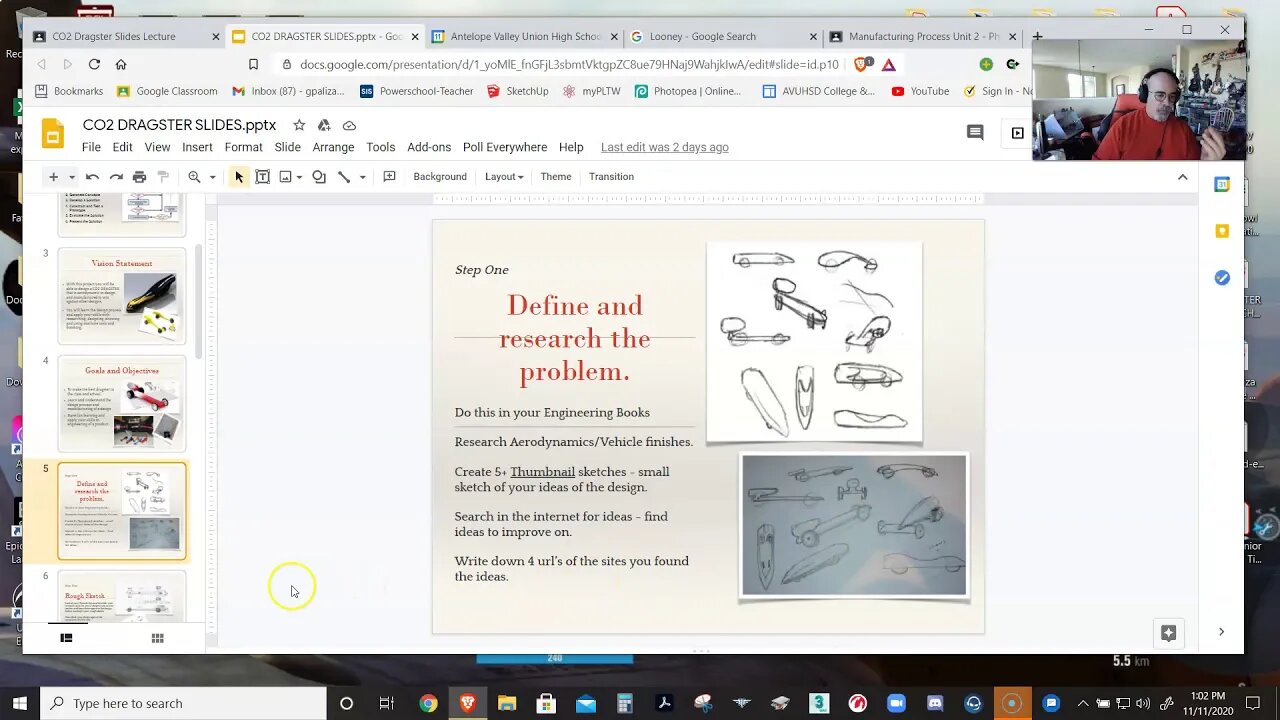Click the Theme button
The image size is (1280, 720).
(x=556, y=177)
